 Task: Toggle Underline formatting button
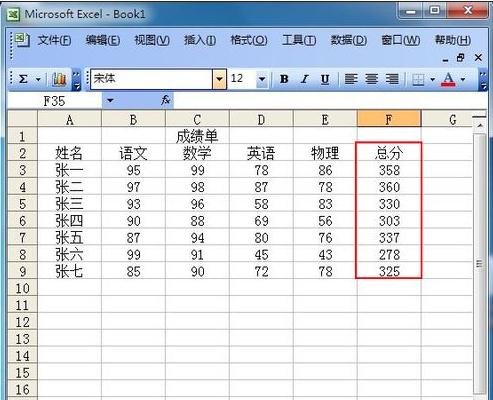point(325,79)
